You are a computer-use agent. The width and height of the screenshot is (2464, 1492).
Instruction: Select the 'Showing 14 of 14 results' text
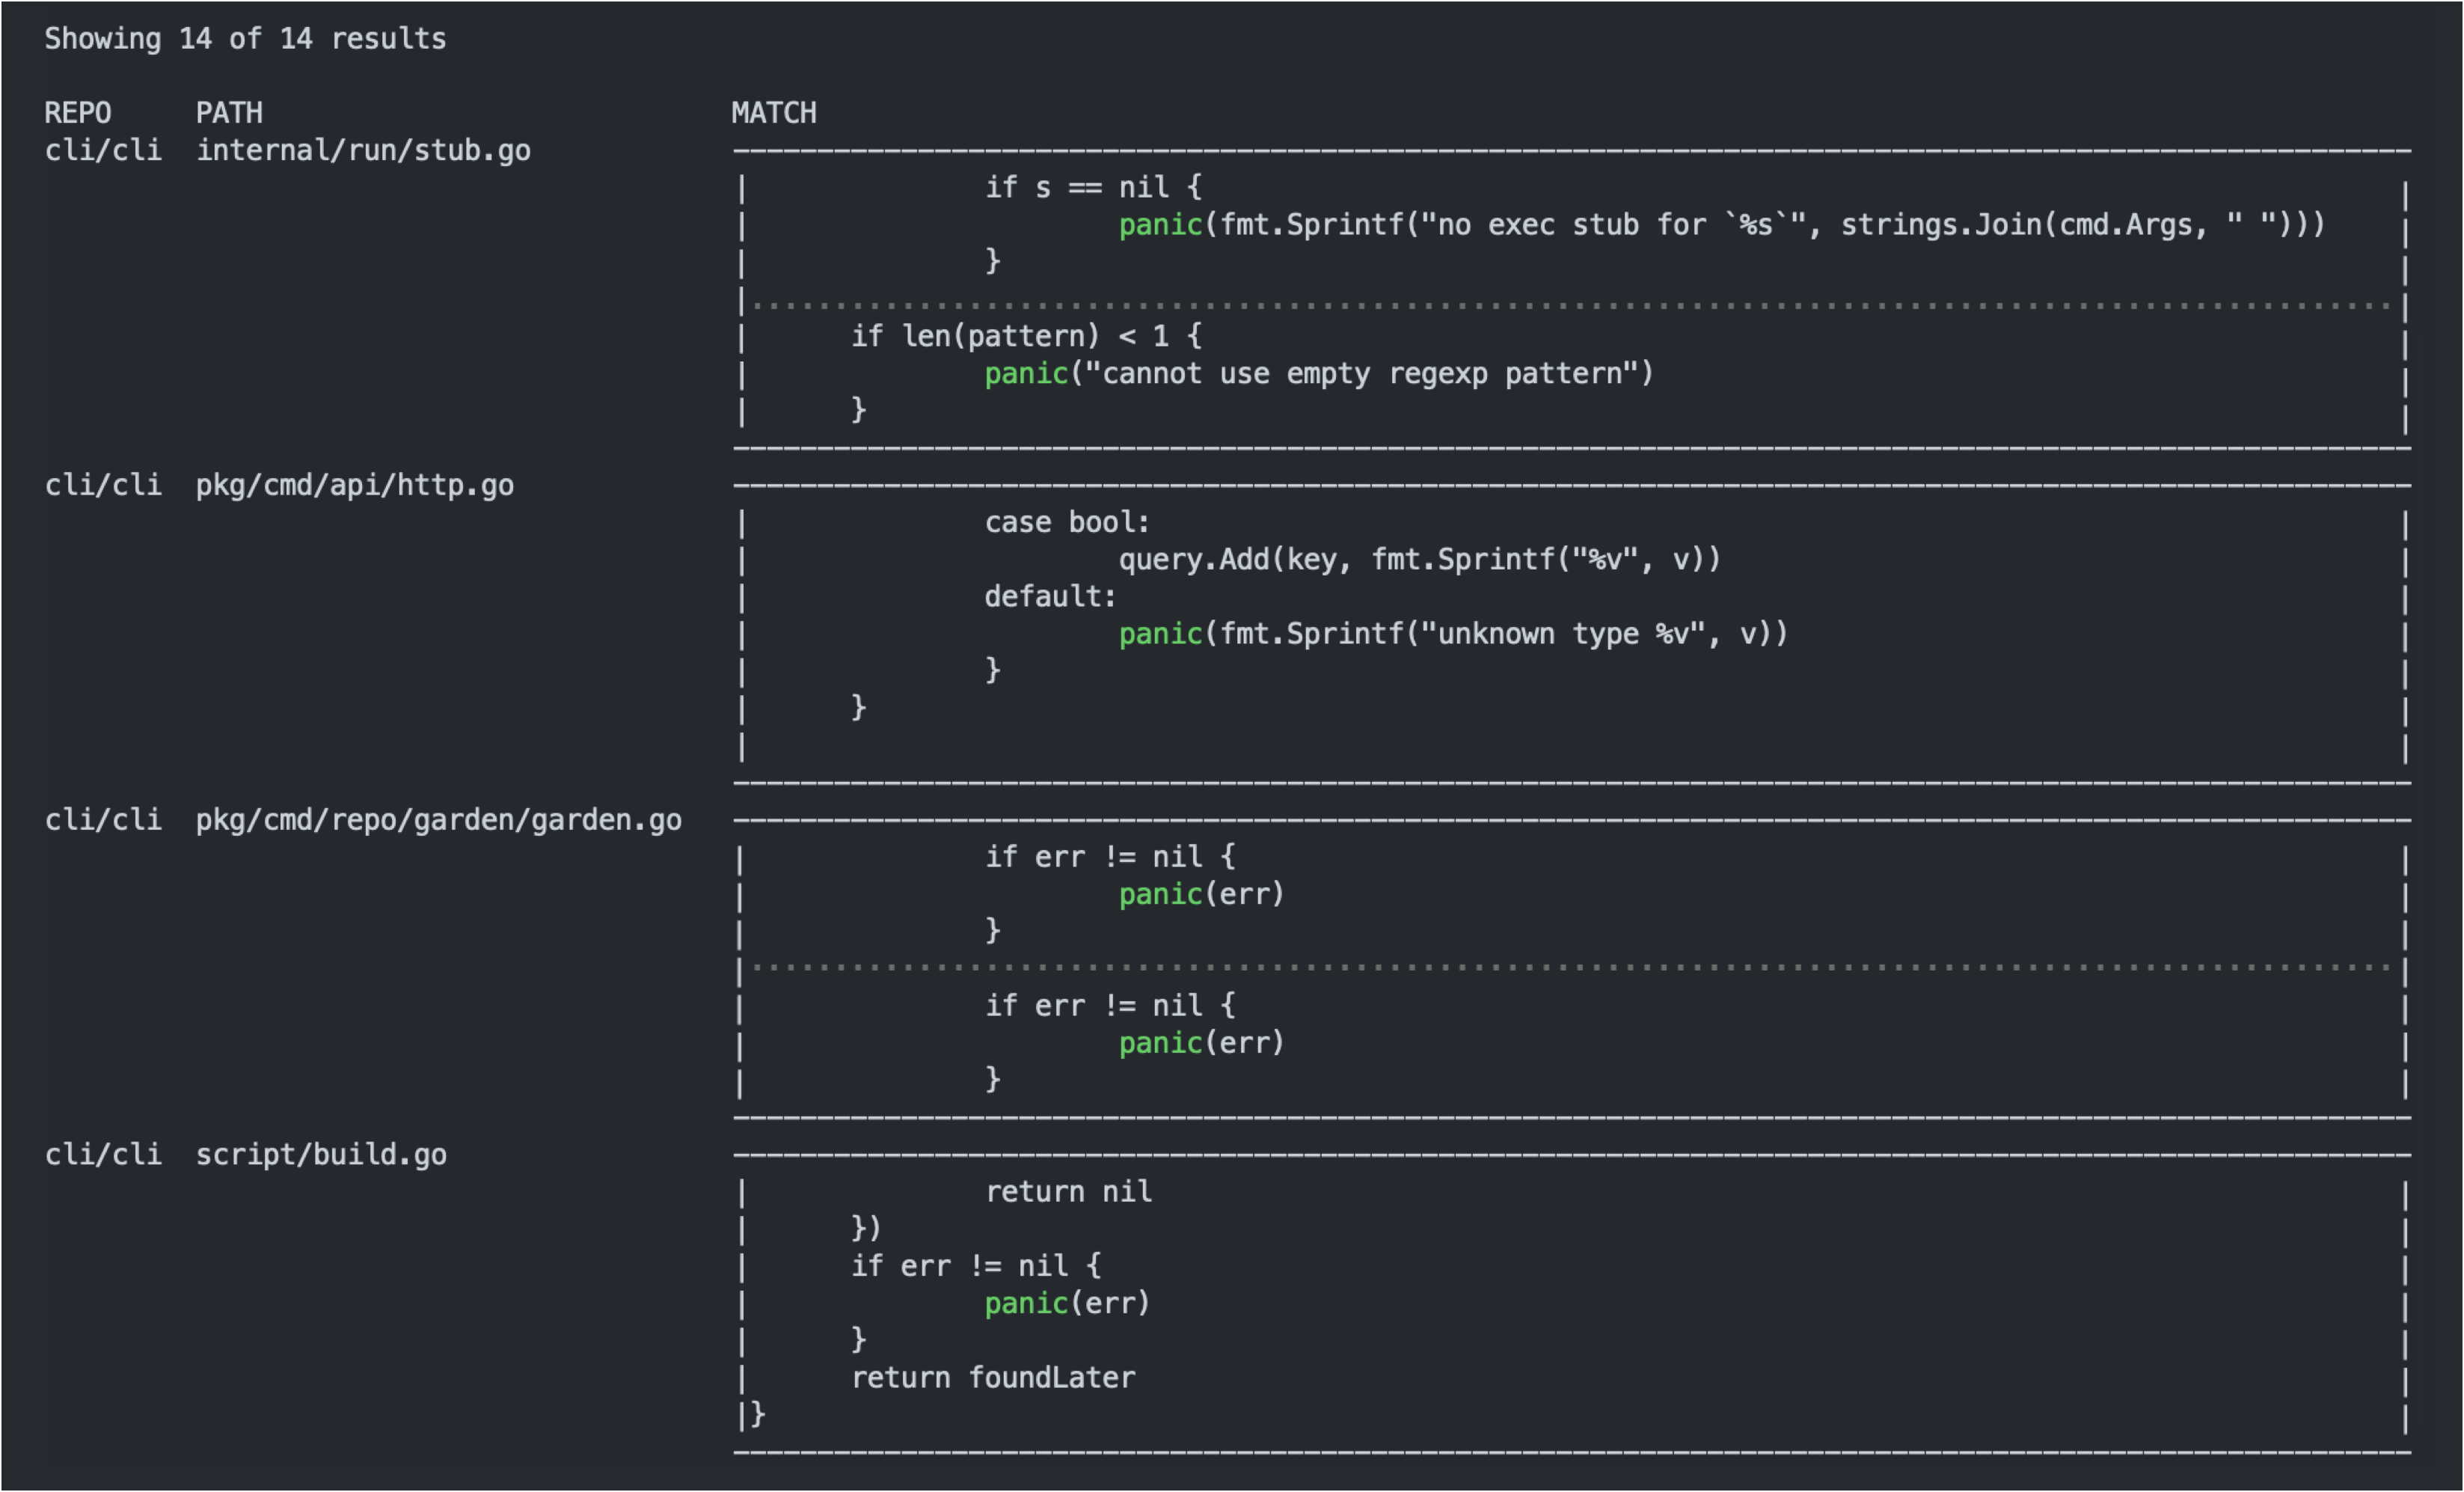coord(245,38)
